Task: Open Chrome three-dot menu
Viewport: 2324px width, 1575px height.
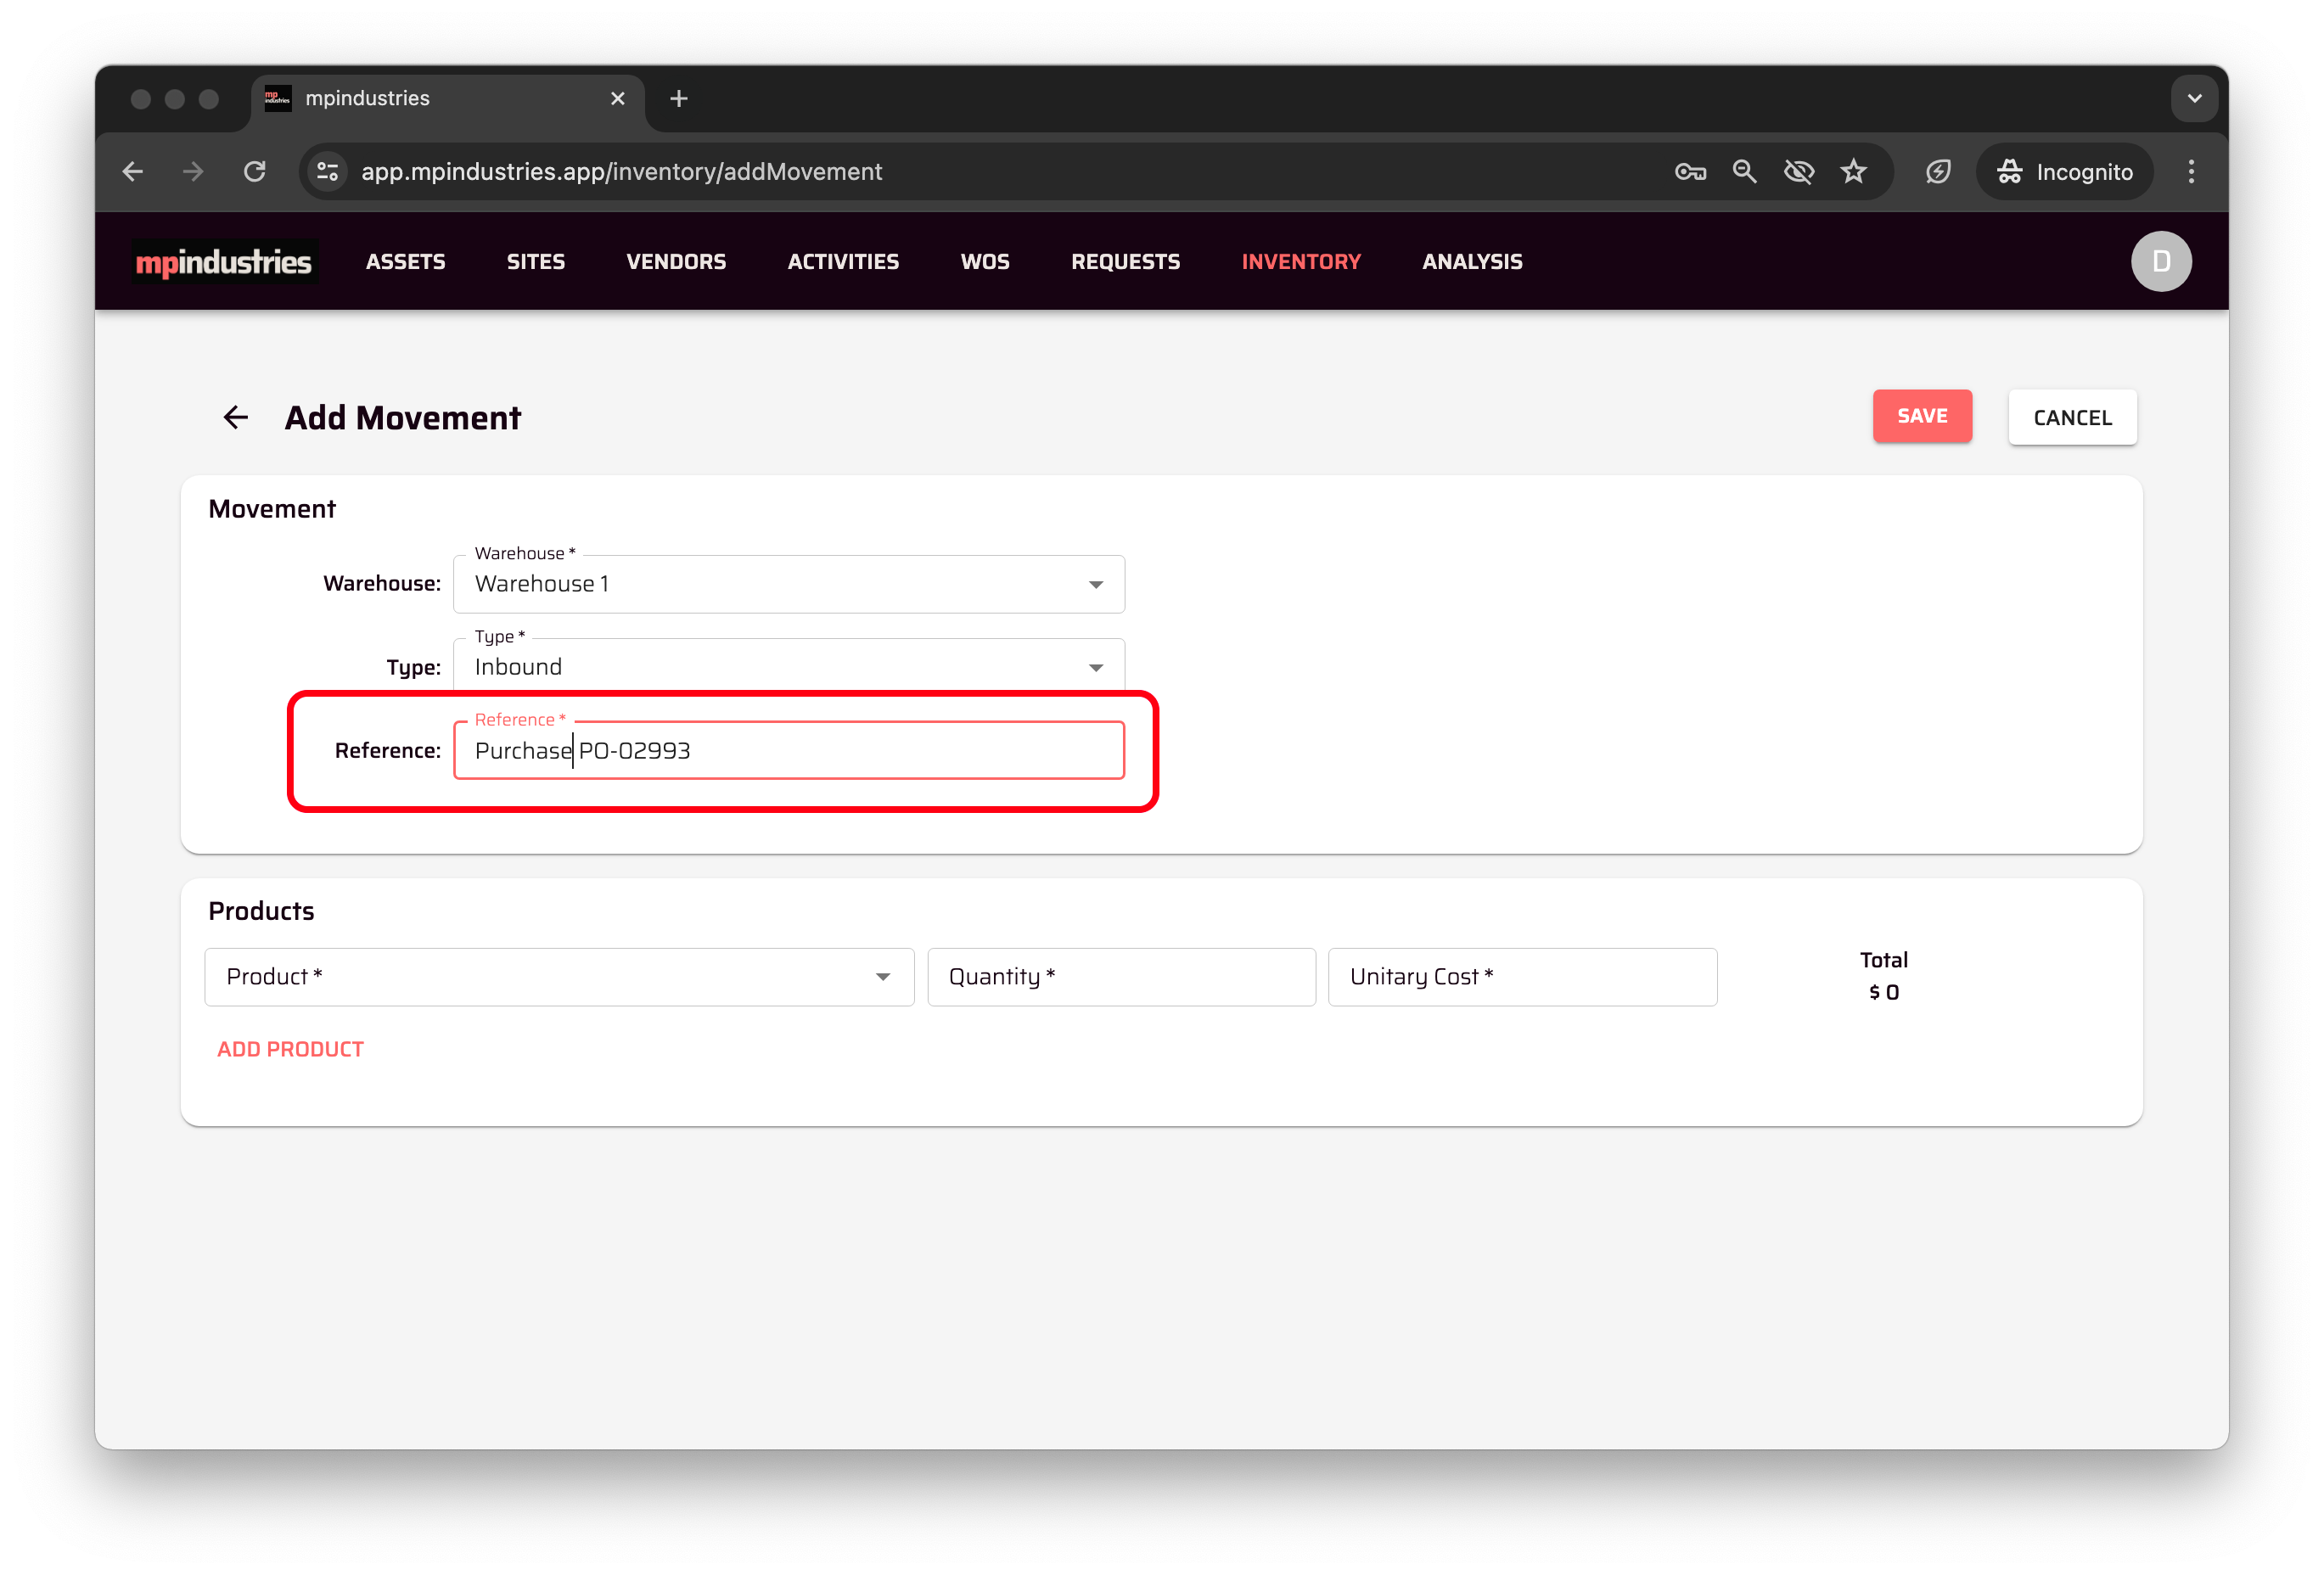Action: pos(2190,172)
